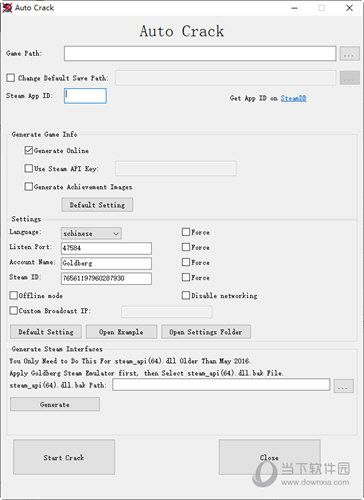Click Start Crack button
Image resolution: width=364 pixels, height=500 pixels.
64,457
